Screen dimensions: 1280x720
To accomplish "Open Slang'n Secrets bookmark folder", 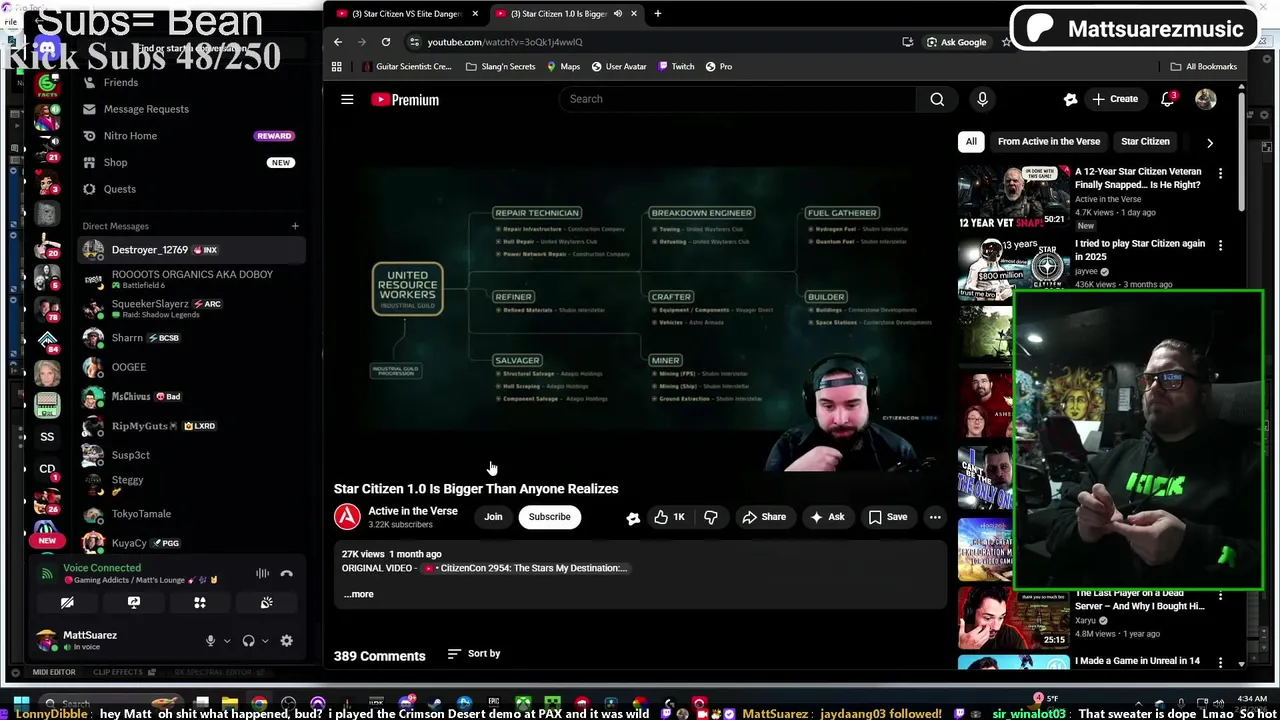I will 501,67.
